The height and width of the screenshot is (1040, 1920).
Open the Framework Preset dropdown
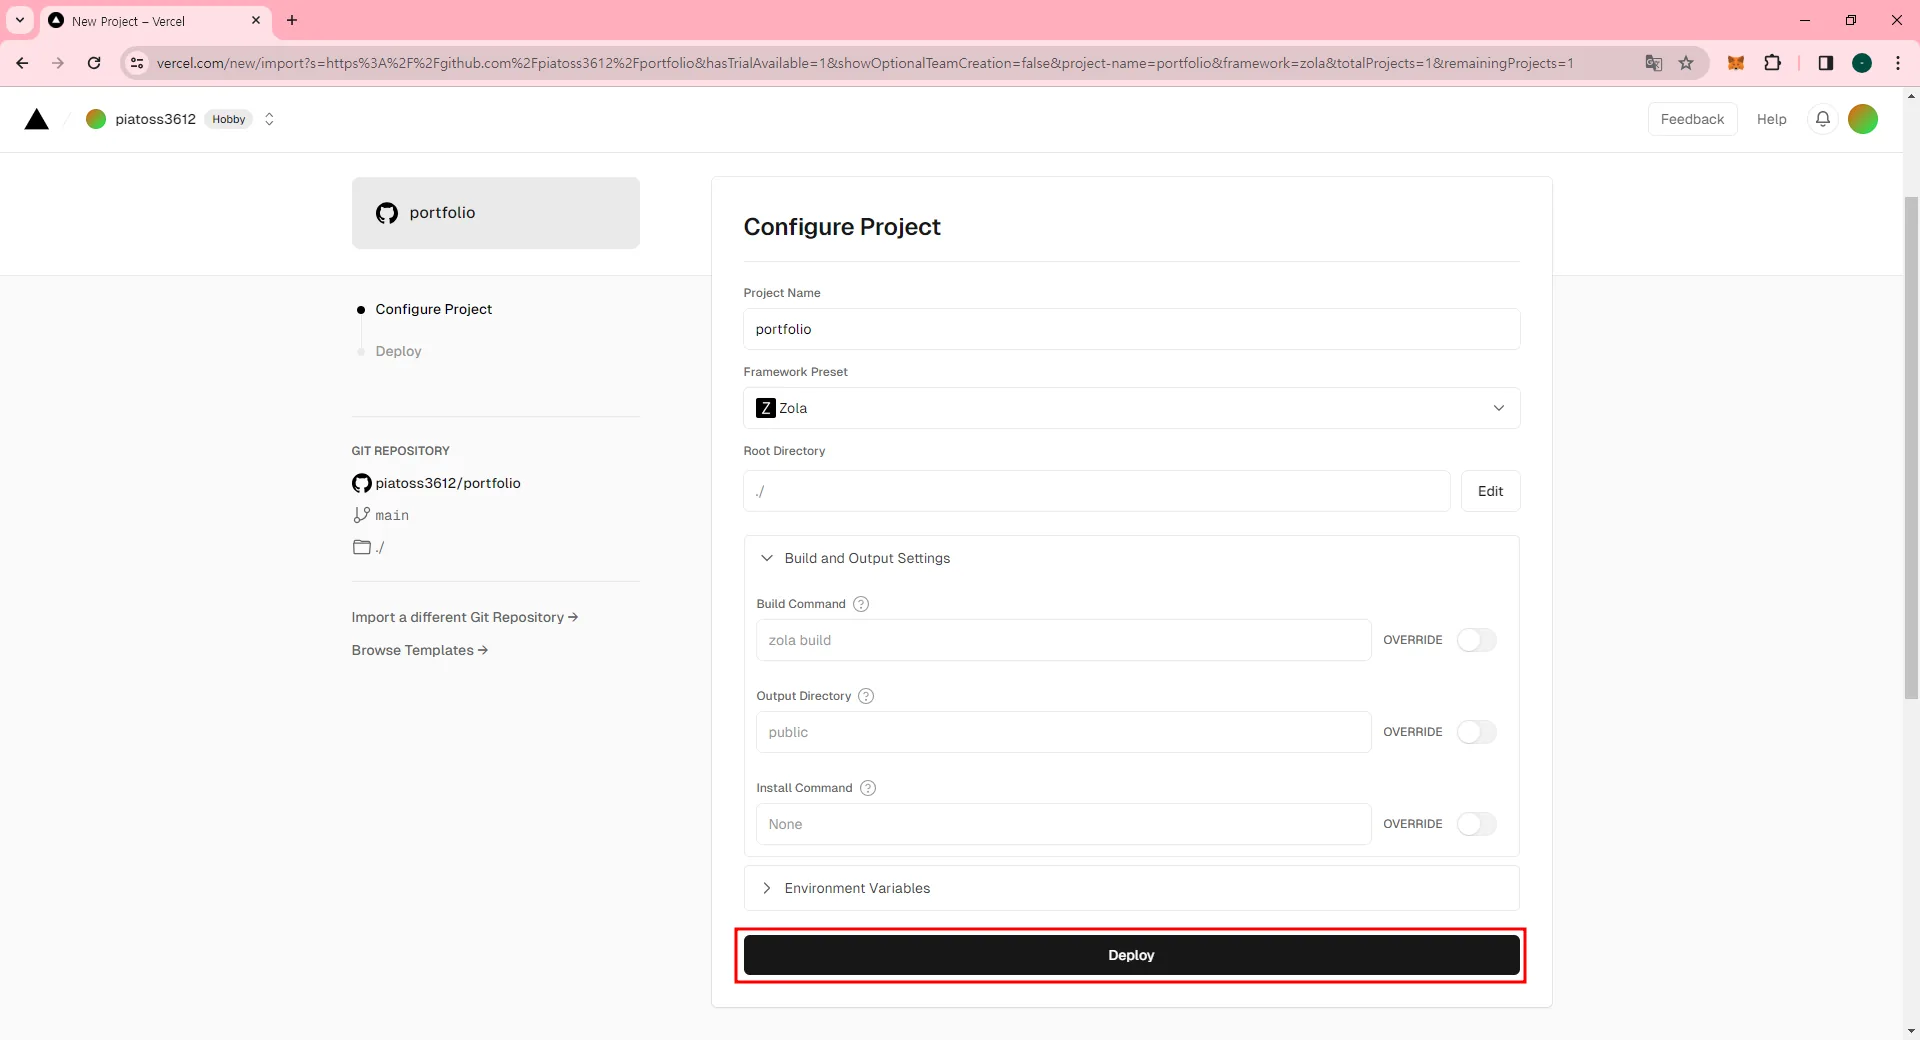(1131, 408)
